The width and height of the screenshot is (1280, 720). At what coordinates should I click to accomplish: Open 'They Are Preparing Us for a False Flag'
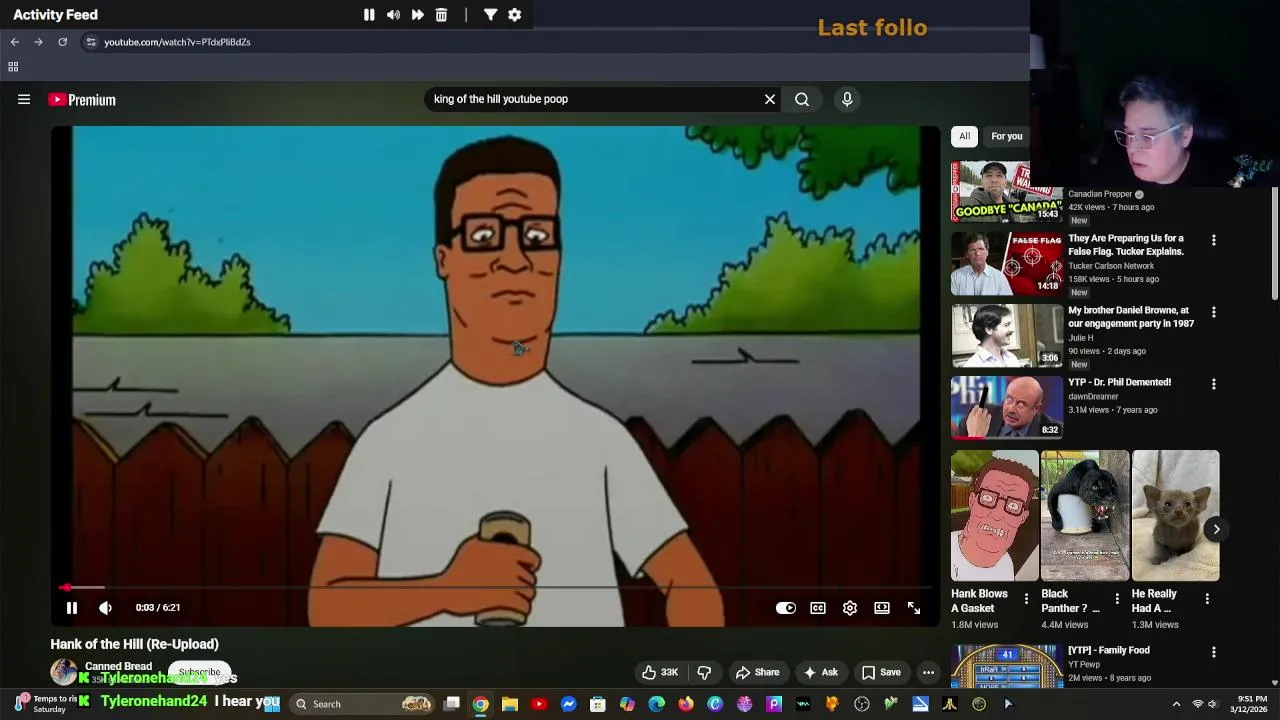1126,245
